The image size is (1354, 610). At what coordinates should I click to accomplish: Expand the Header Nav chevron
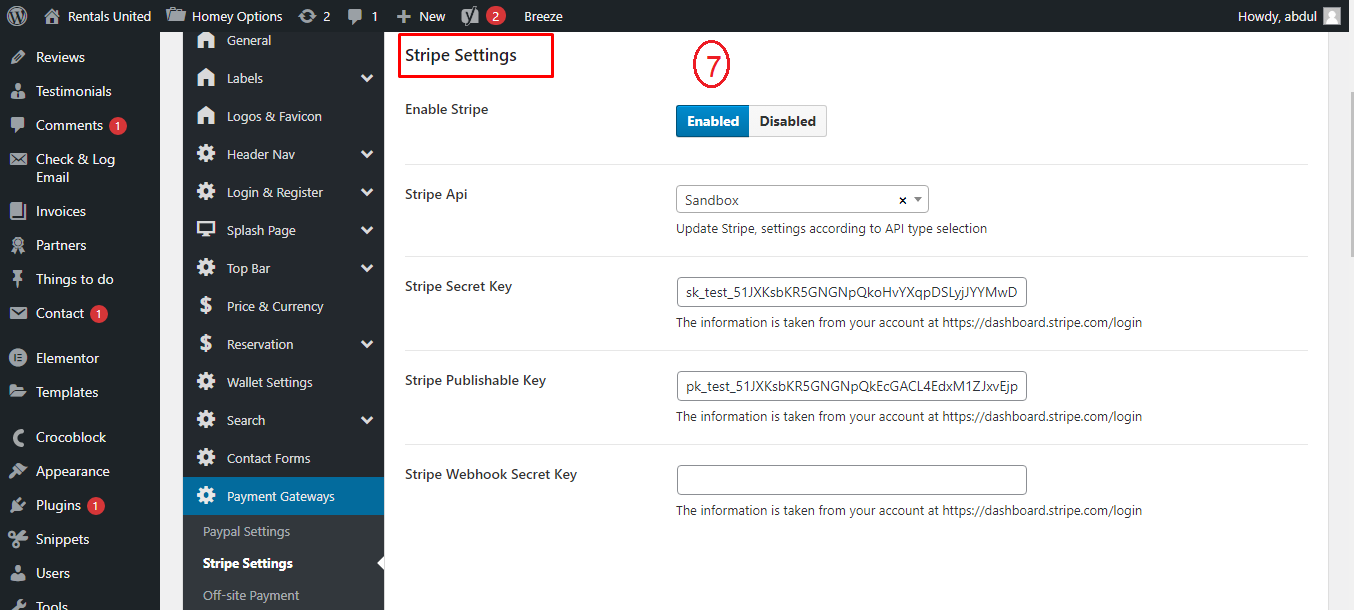pos(367,154)
